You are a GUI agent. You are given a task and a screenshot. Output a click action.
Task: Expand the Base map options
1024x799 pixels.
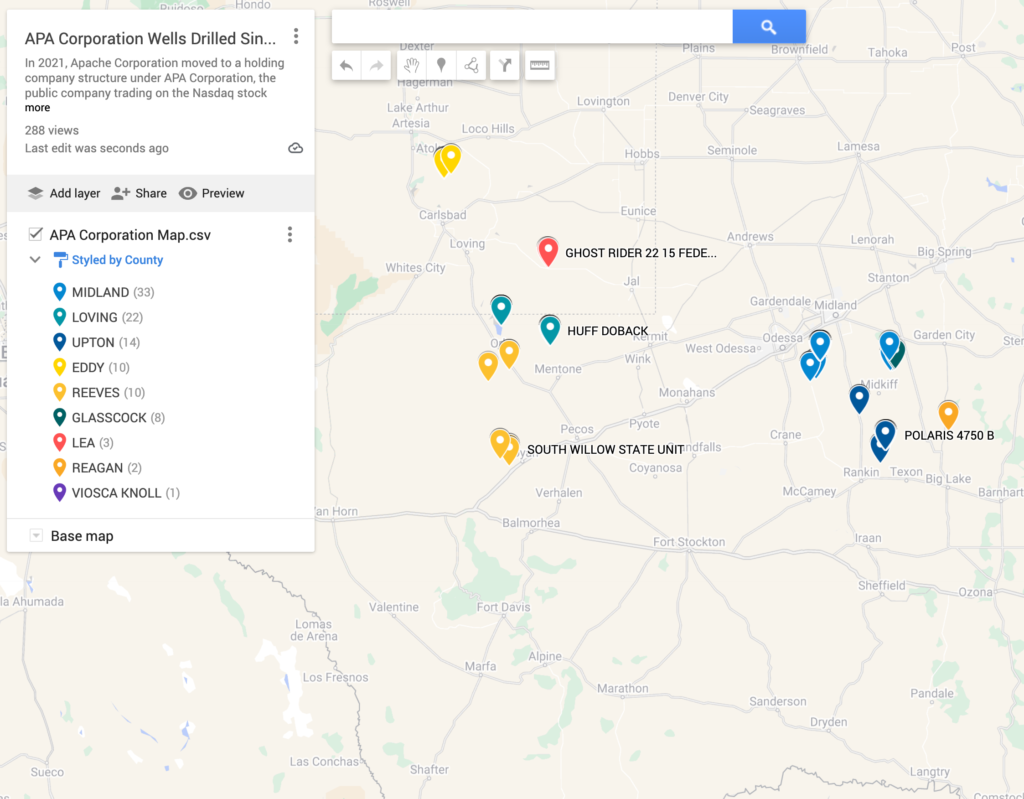tap(36, 536)
